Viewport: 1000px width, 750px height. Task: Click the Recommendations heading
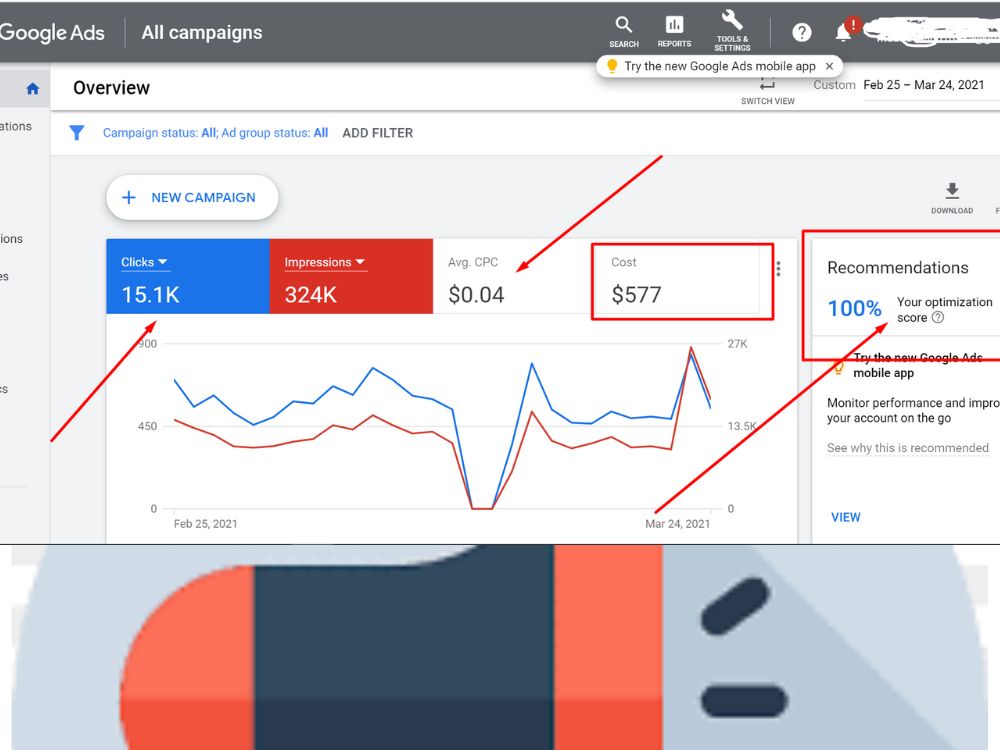pyautogui.click(x=897, y=268)
